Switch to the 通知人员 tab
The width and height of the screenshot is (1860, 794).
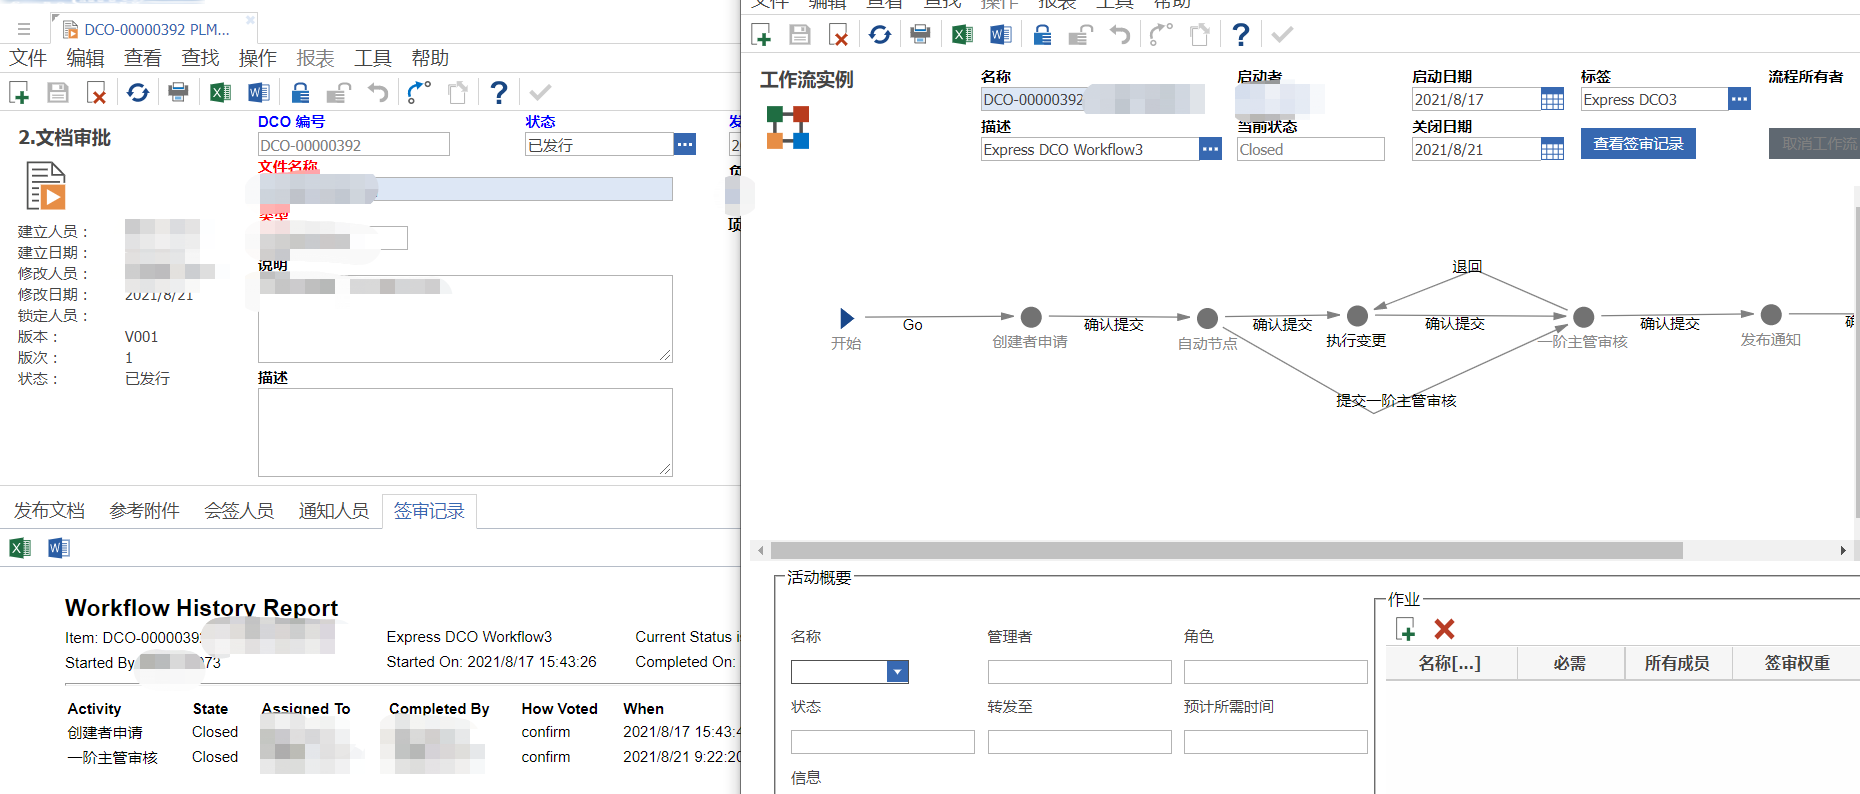point(334,511)
